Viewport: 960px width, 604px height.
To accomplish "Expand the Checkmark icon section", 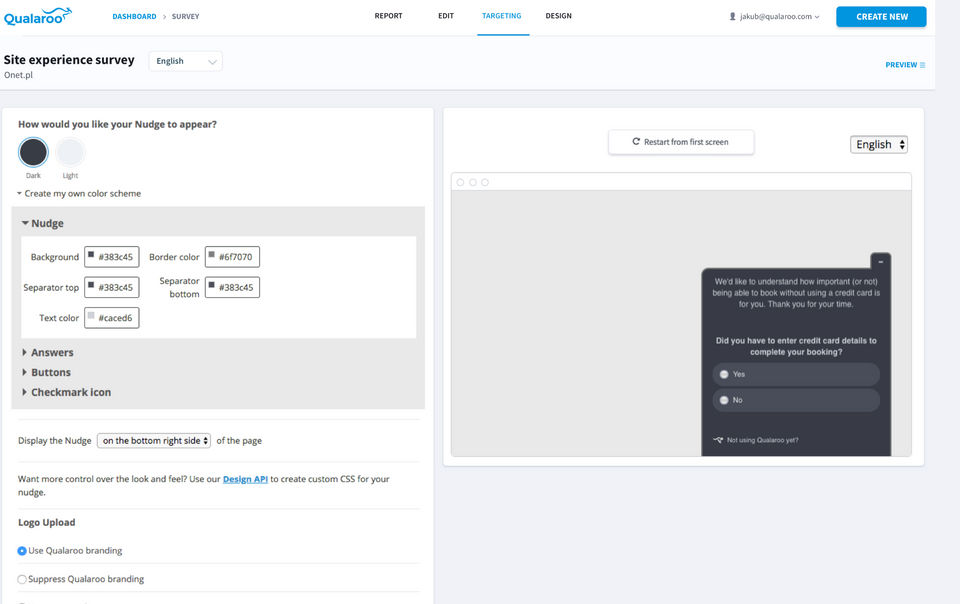I will (67, 392).
